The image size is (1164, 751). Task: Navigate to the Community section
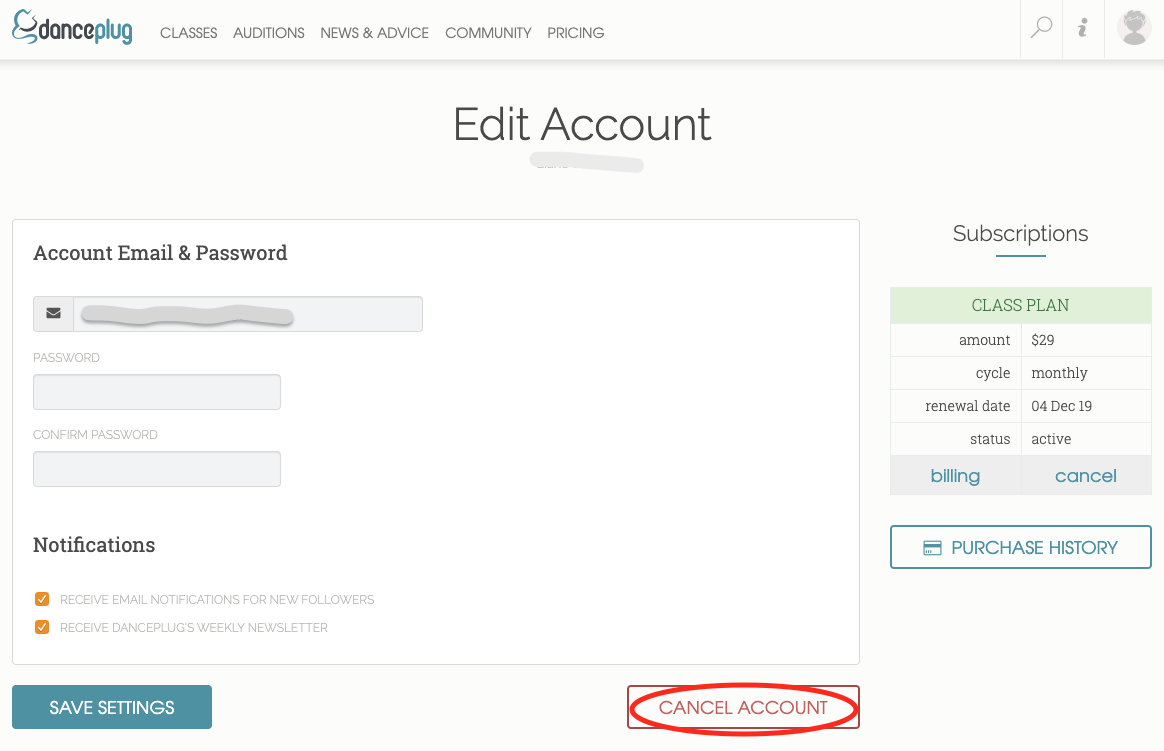[x=488, y=33]
